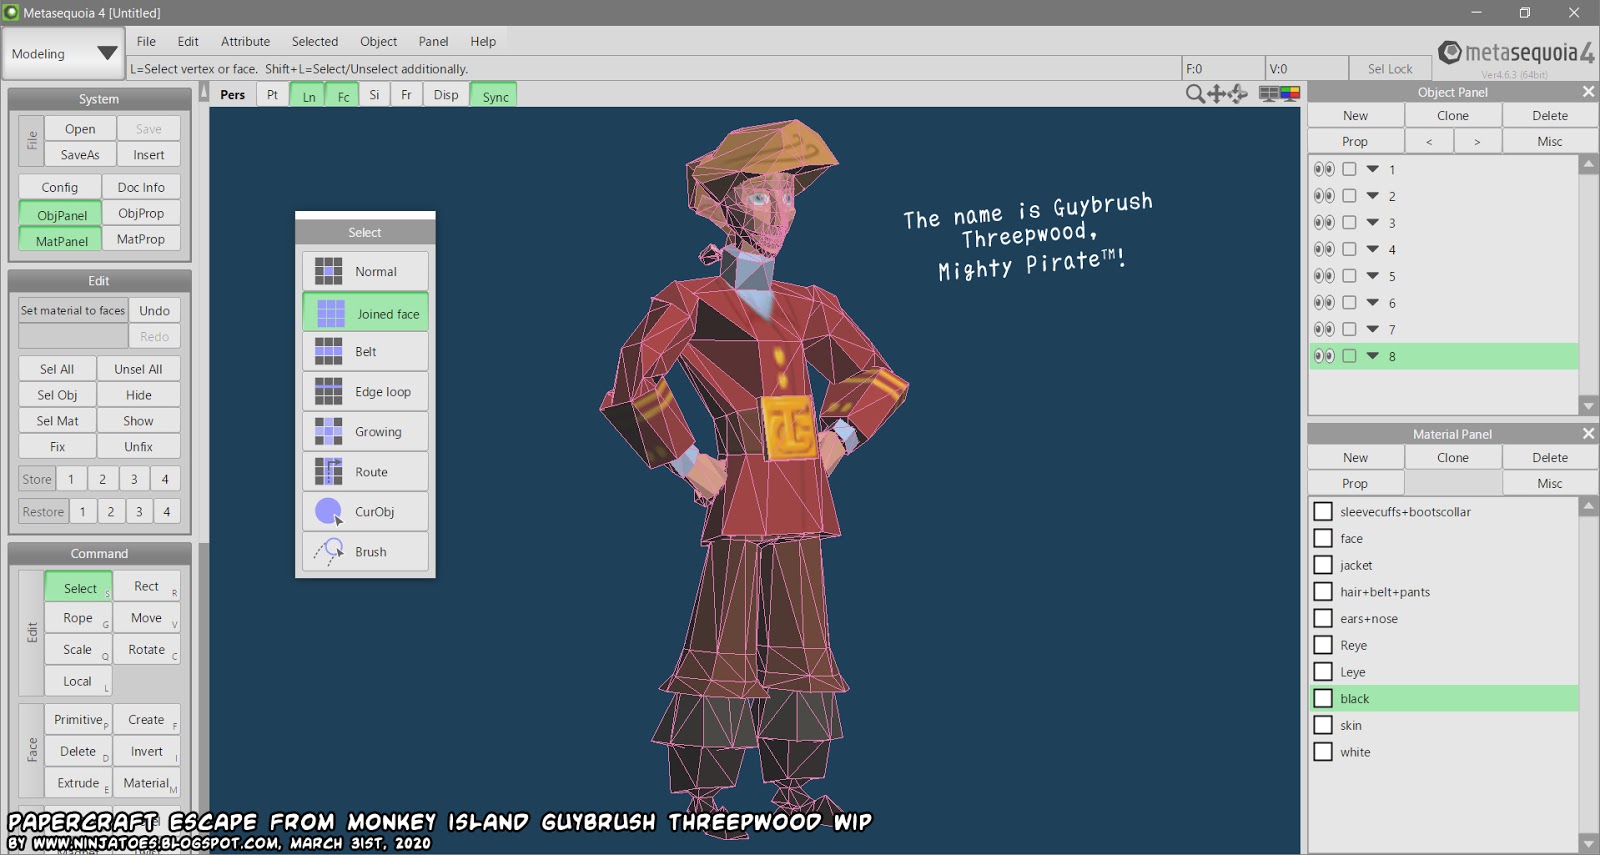Open the Object menu
Viewport: 1600px width, 855px height.
pyautogui.click(x=378, y=41)
